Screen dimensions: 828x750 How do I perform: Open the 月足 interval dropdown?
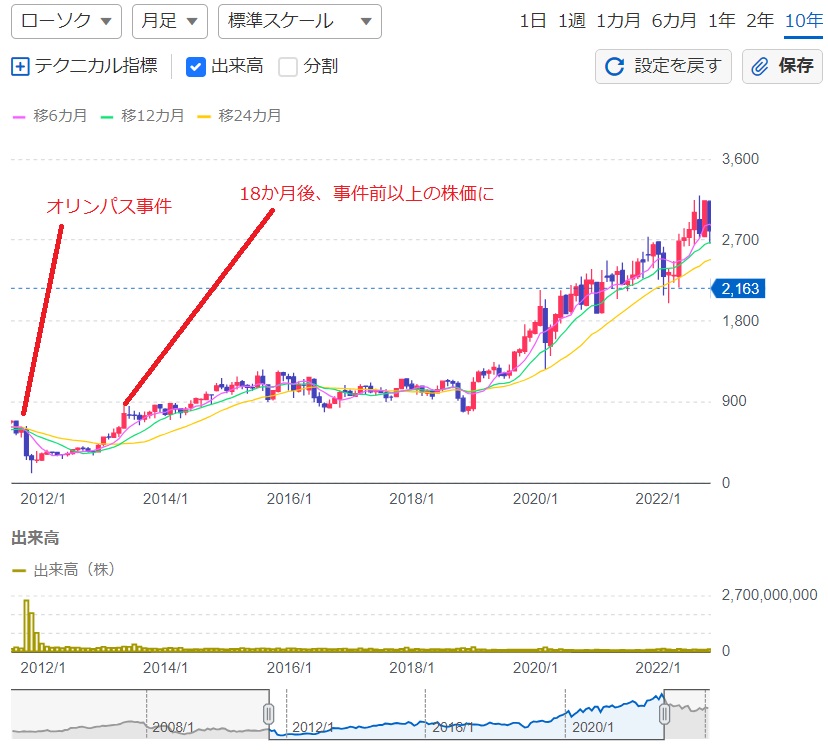pos(169,21)
